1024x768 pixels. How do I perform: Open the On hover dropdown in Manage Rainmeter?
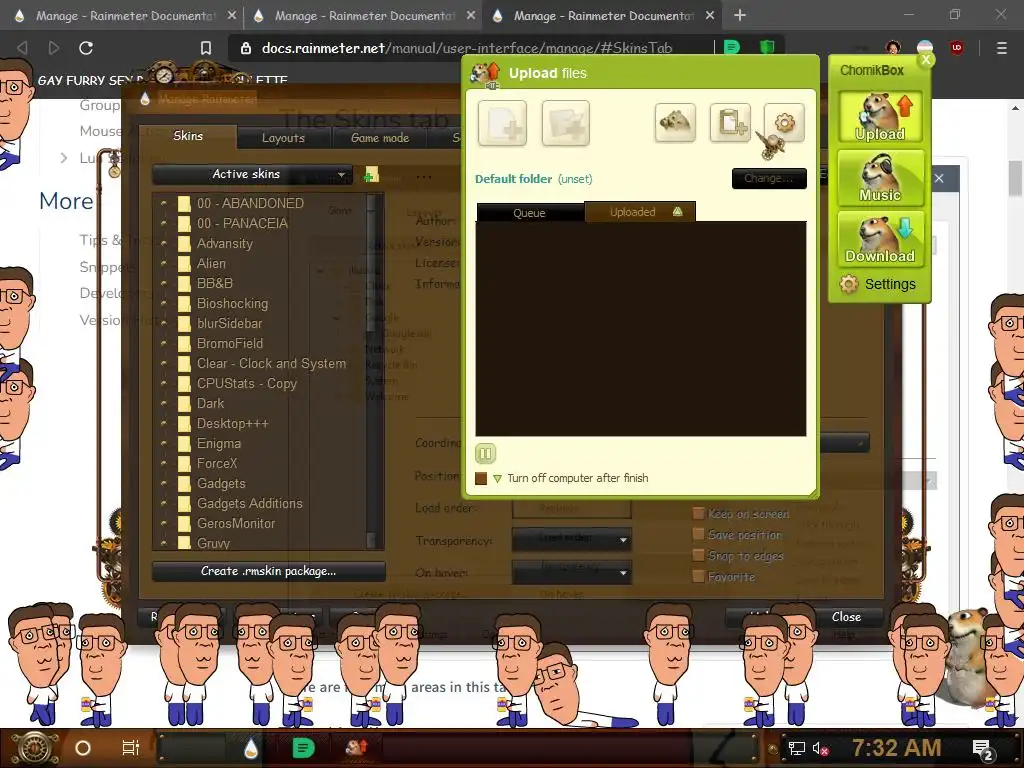point(571,572)
